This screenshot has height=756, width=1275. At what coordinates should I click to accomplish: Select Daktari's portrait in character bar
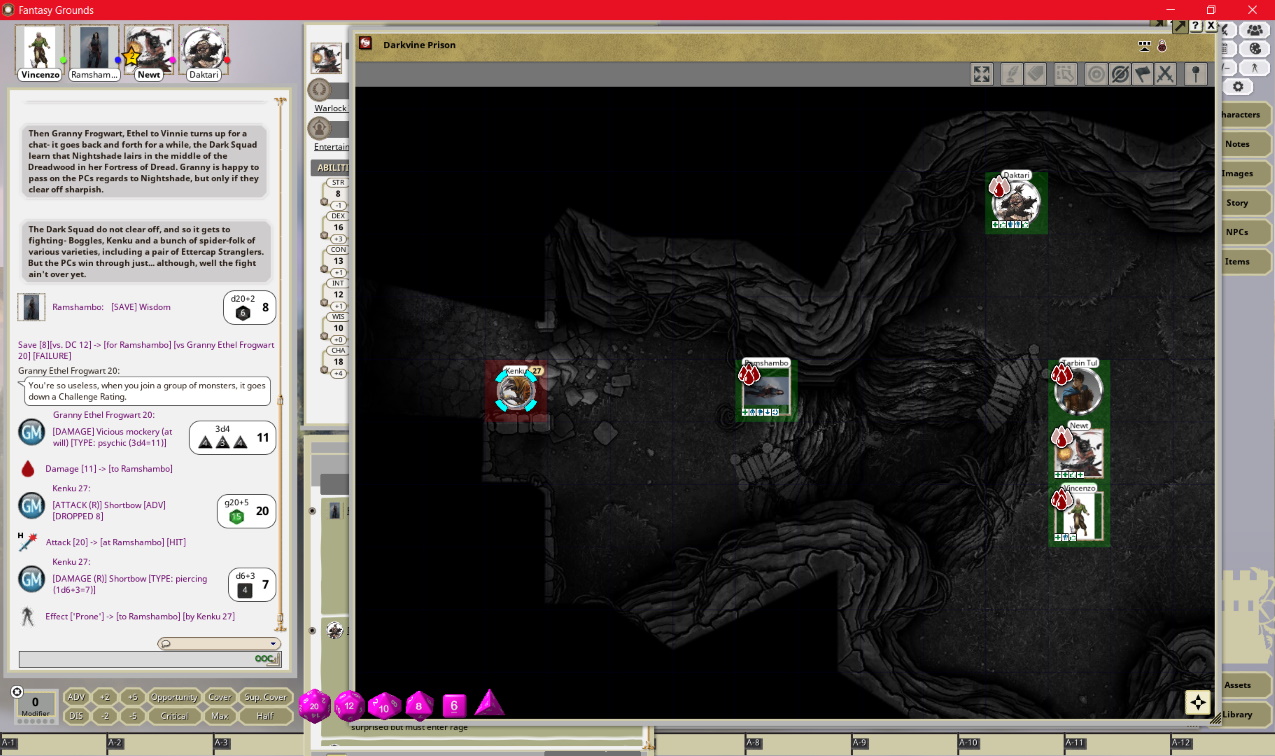click(x=204, y=53)
